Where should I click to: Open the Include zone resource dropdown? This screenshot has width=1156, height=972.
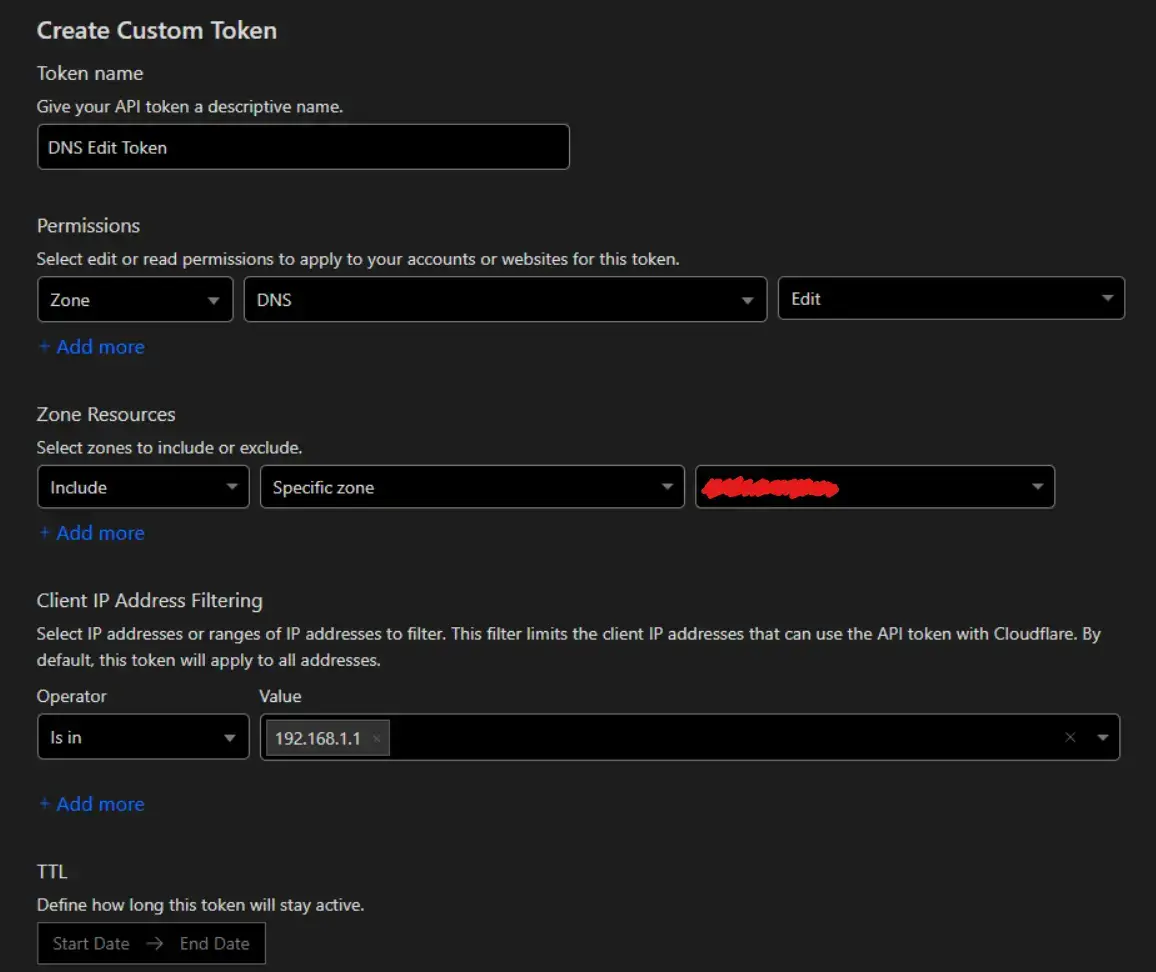point(143,487)
